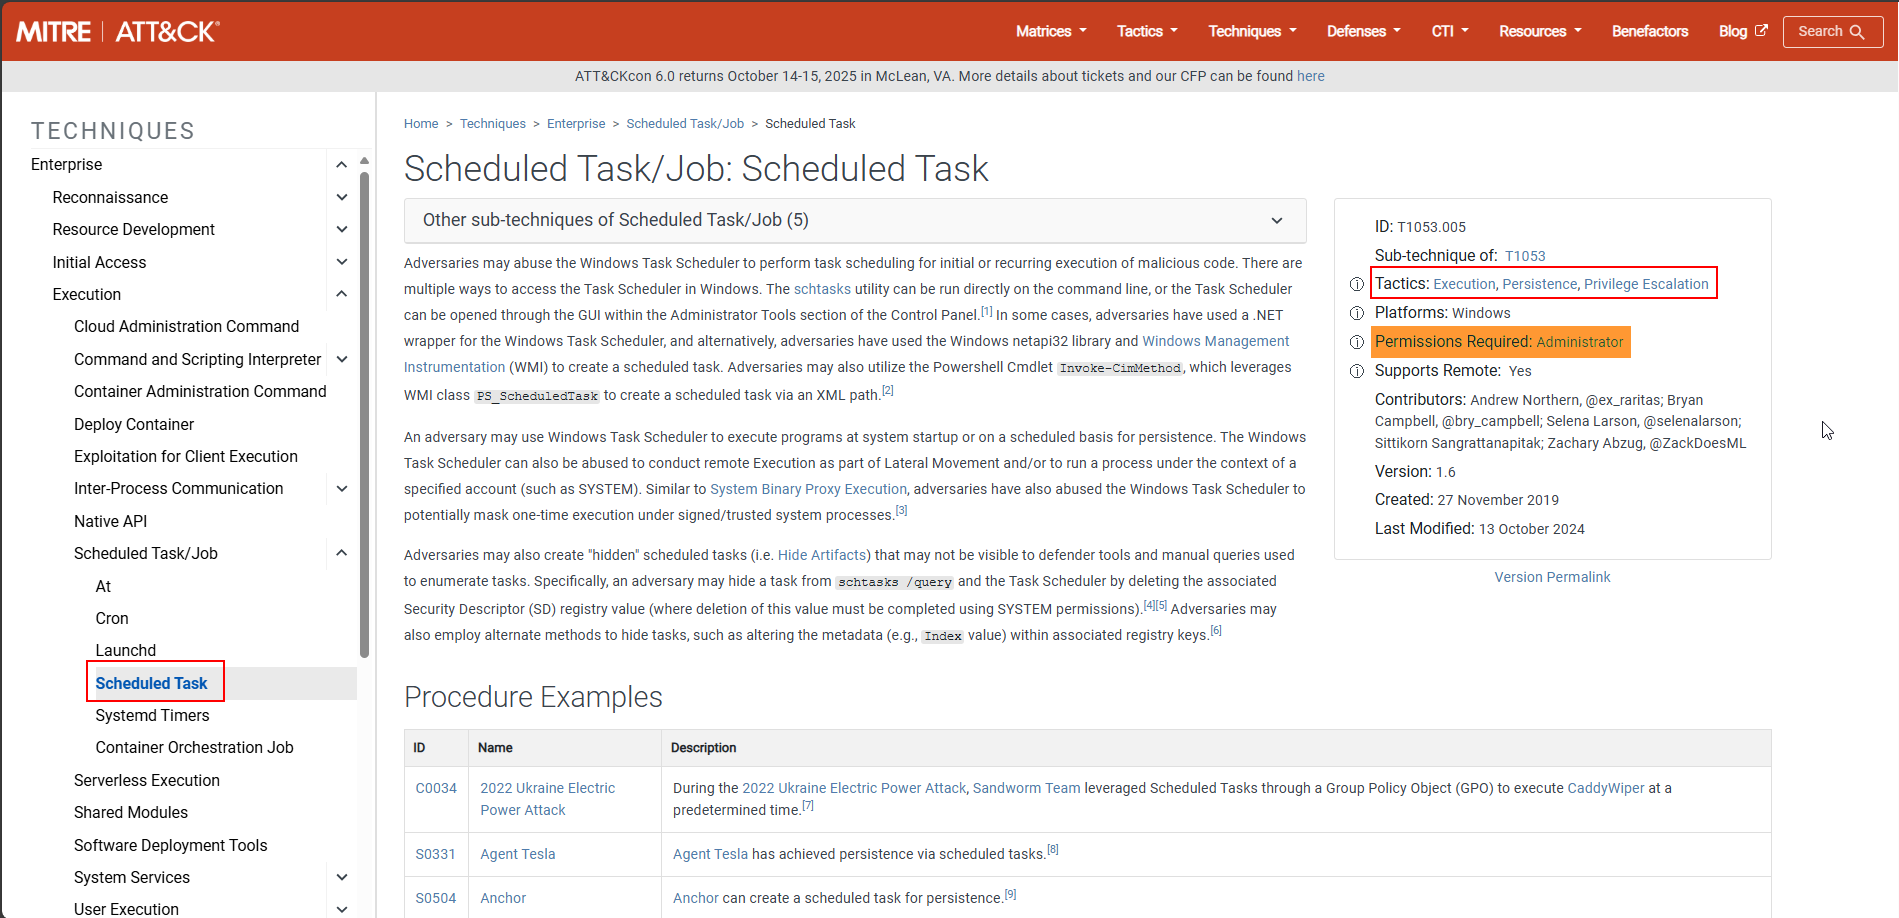Go to Home breadcrumb

pyautogui.click(x=421, y=124)
